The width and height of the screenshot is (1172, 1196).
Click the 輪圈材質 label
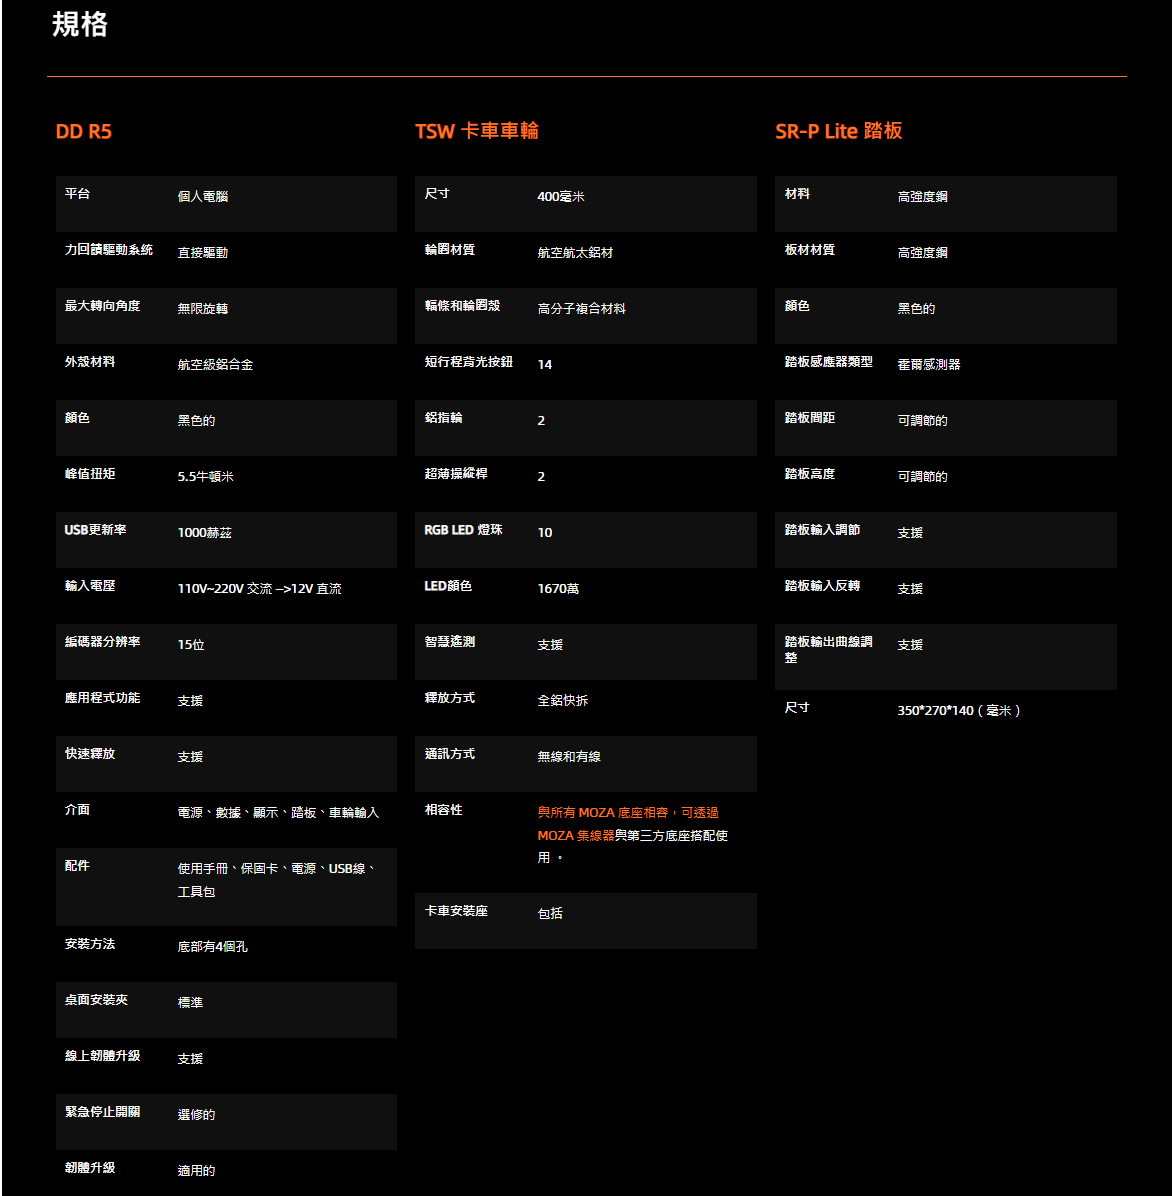pyautogui.click(x=450, y=249)
